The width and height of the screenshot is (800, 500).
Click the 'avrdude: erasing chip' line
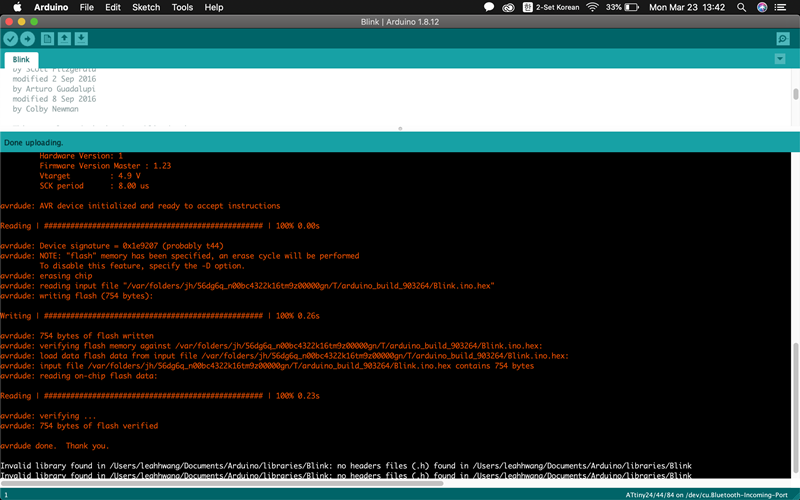[x=46, y=276]
